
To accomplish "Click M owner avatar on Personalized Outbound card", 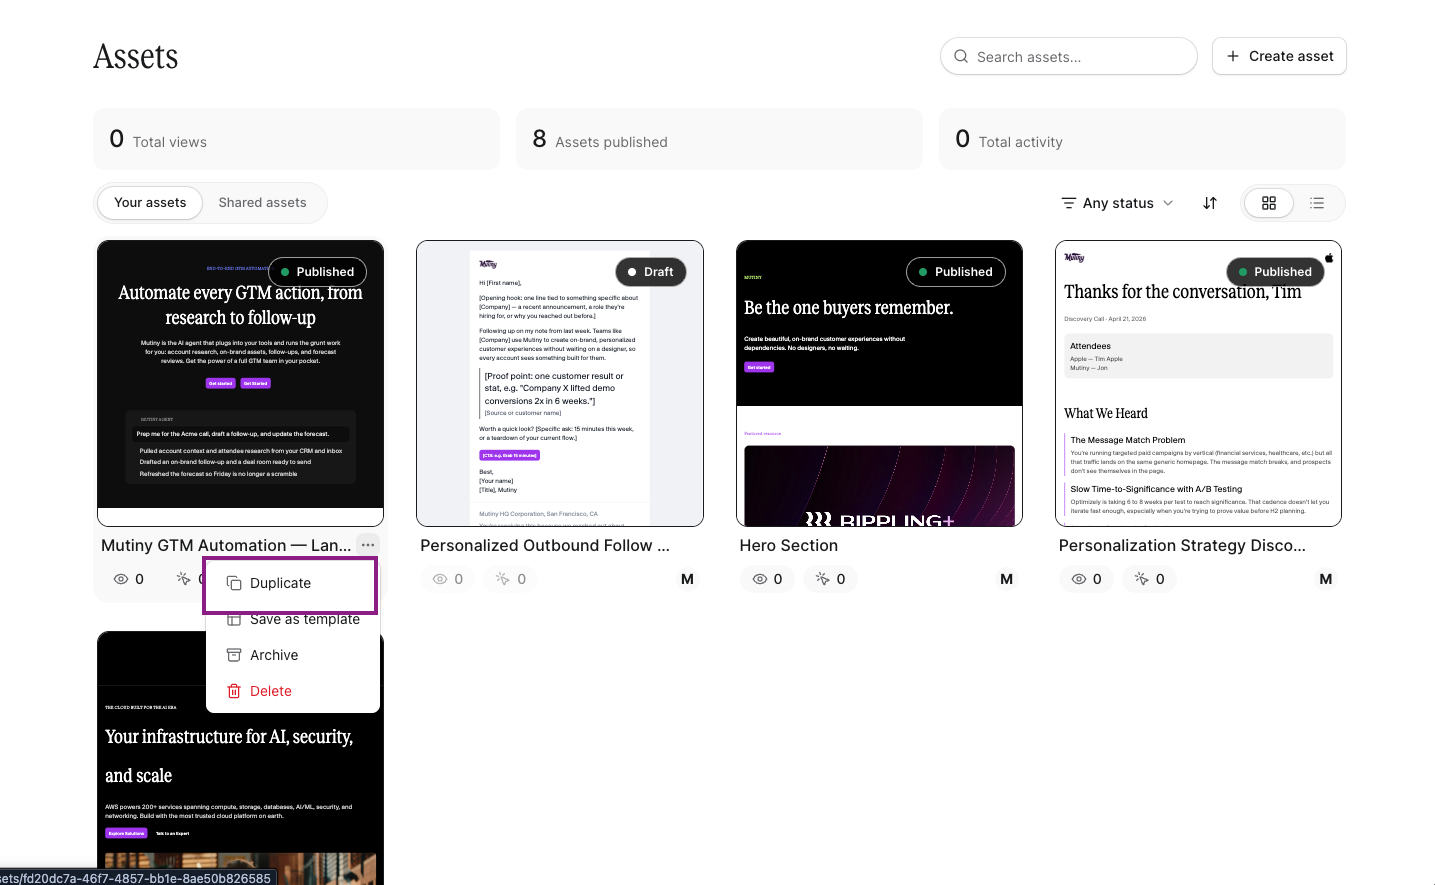I will pos(687,579).
